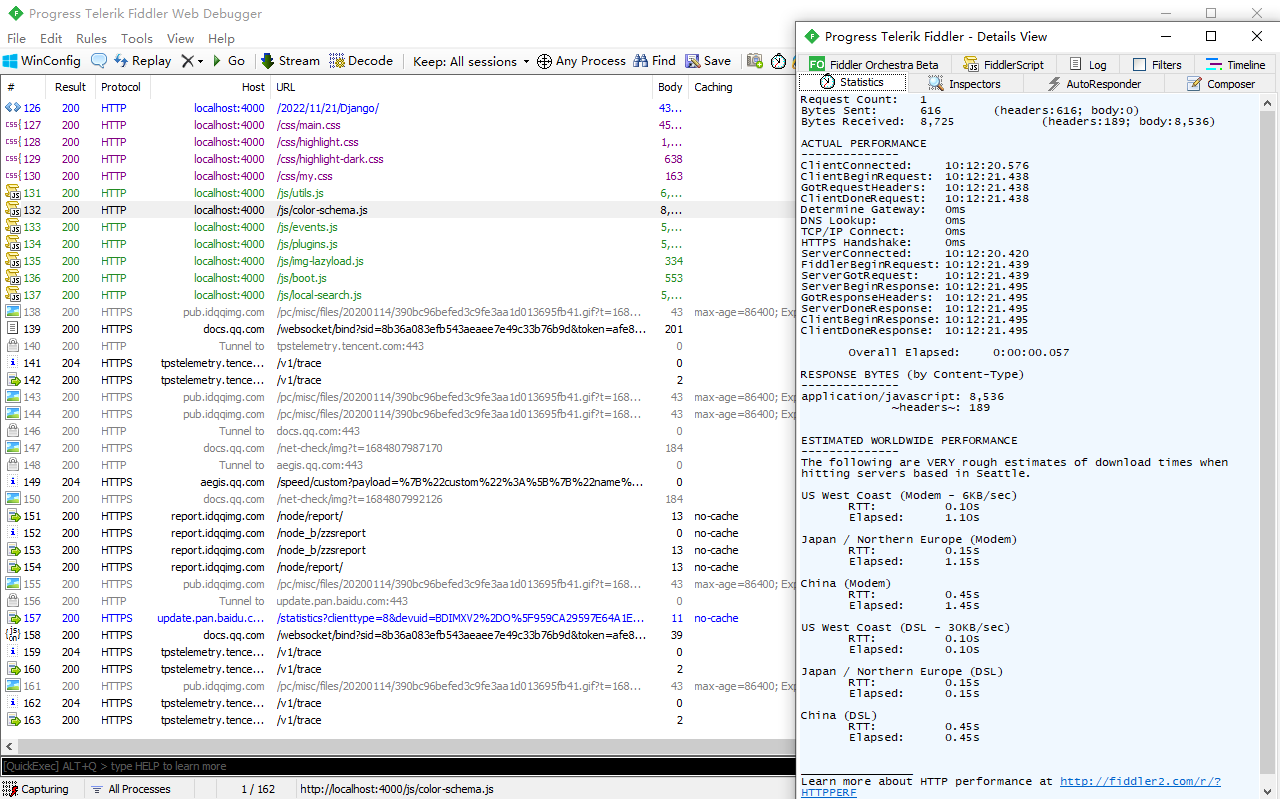1280x800 pixels.
Task: Toggle Capturing in the status bar
Action: (x=36, y=789)
